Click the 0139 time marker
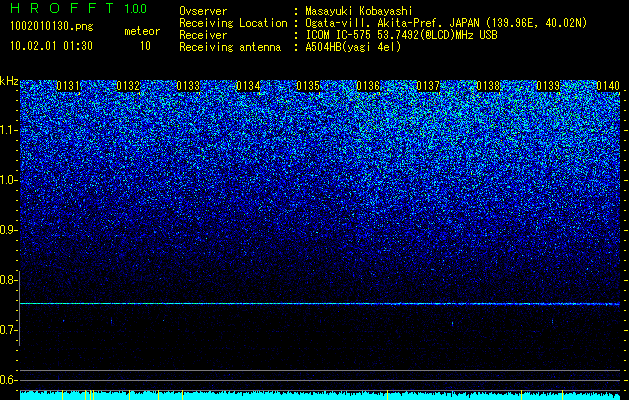This screenshot has height=400, width=629. (x=548, y=86)
